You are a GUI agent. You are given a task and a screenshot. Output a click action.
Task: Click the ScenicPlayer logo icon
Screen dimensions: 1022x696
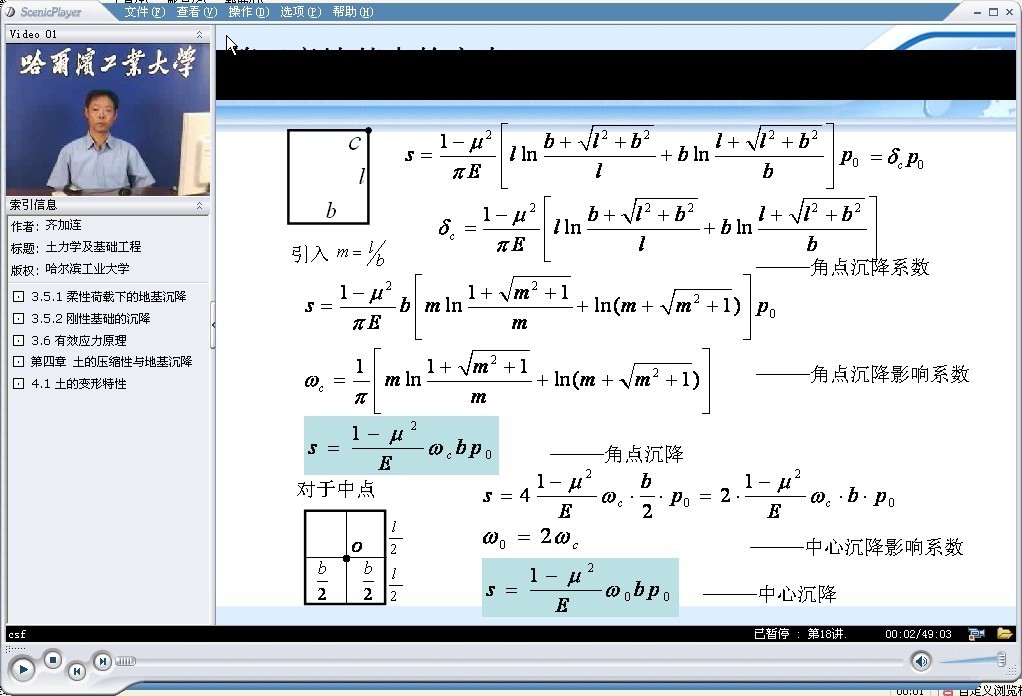[x=10, y=12]
